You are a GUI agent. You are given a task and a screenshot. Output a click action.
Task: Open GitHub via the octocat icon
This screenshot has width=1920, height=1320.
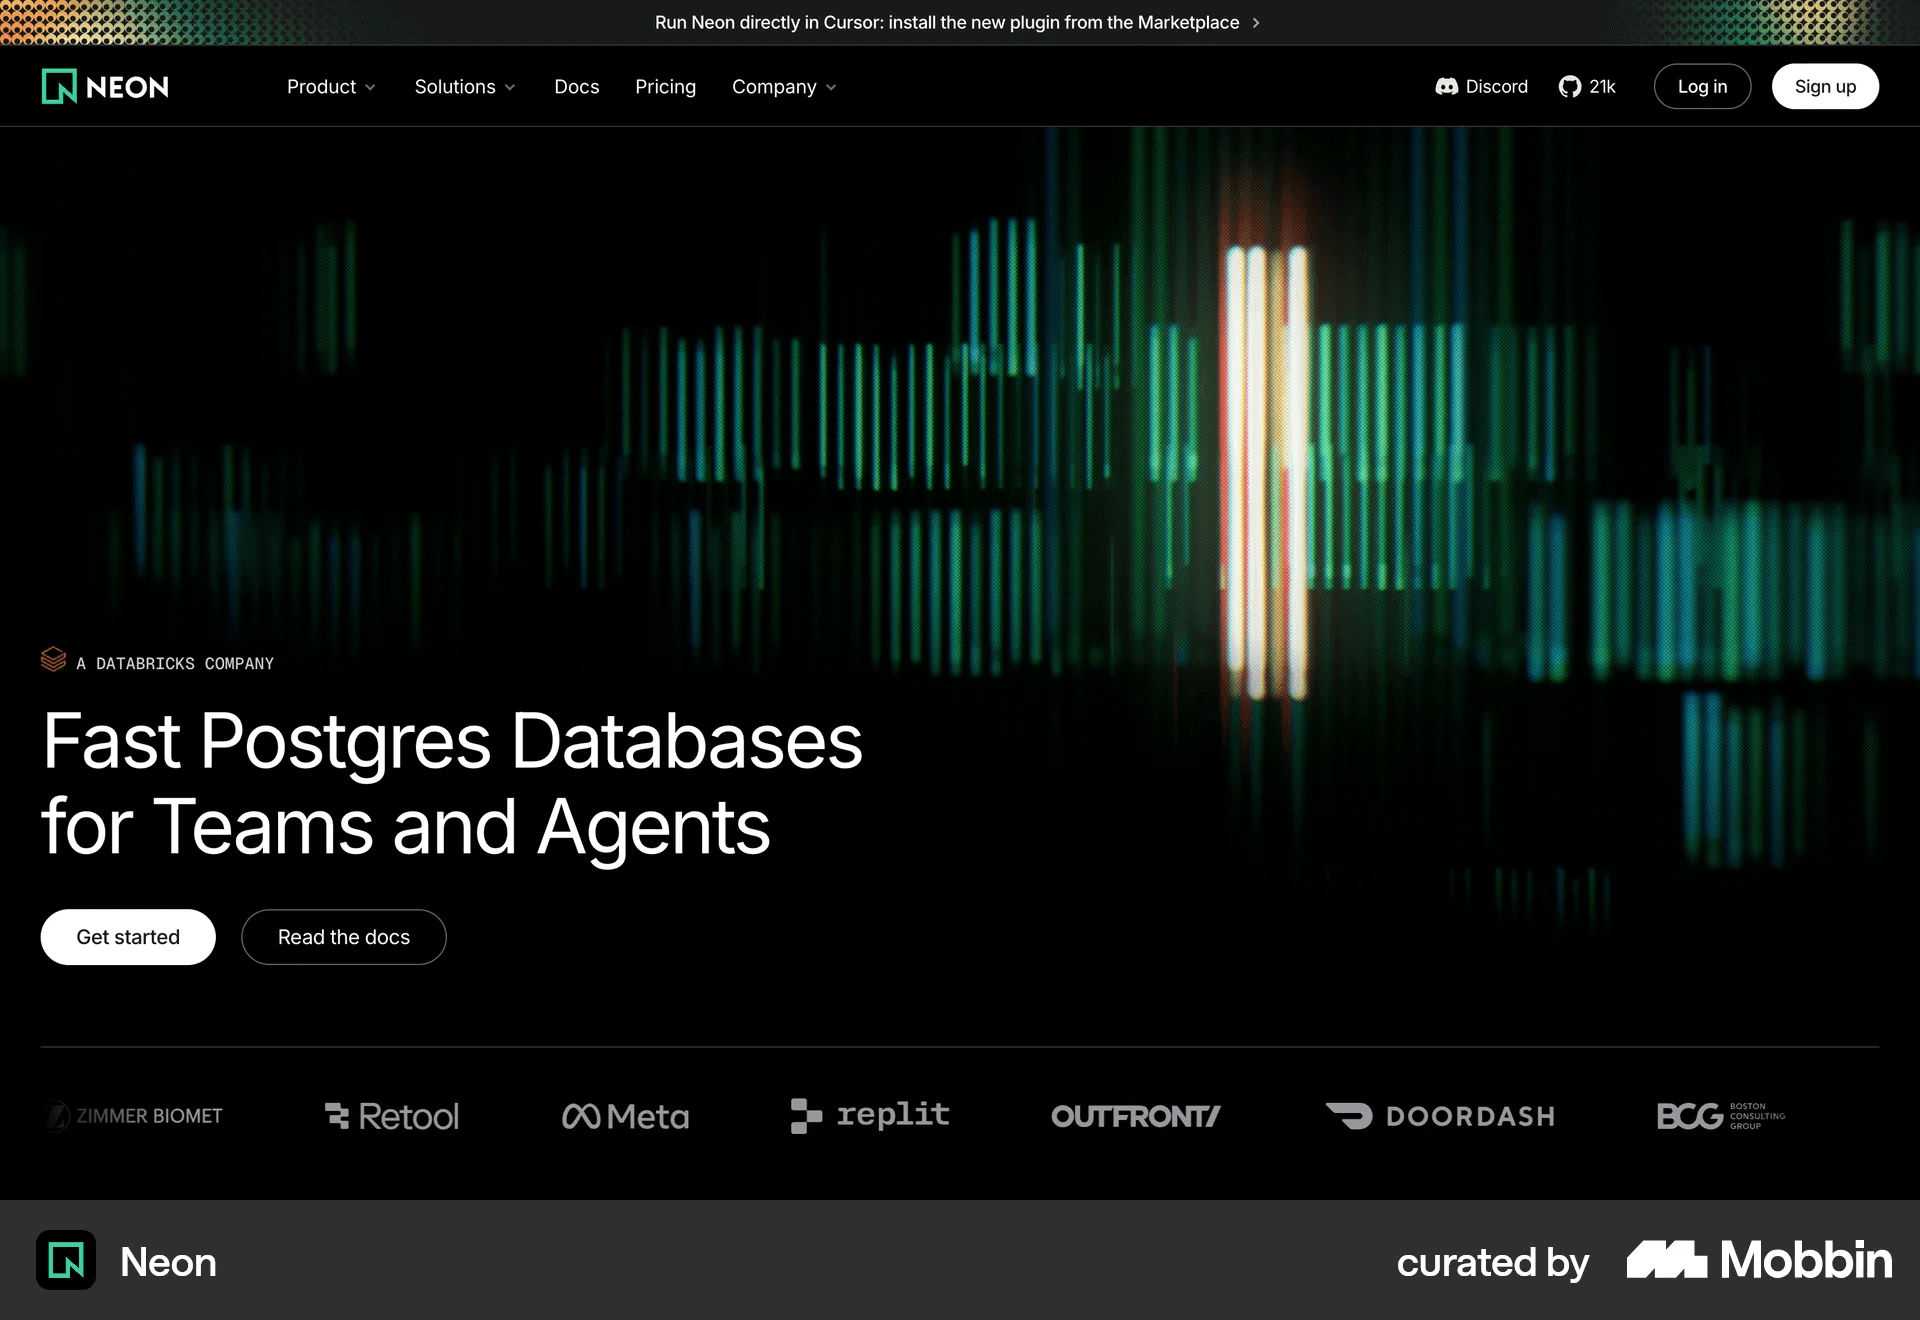click(x=1570, y=87)
